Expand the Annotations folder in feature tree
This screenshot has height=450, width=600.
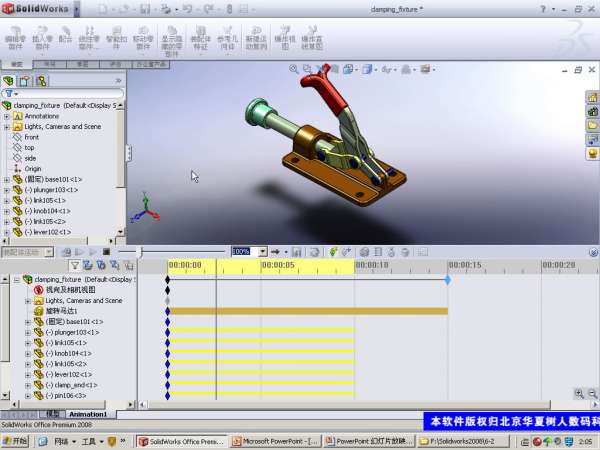7,115
